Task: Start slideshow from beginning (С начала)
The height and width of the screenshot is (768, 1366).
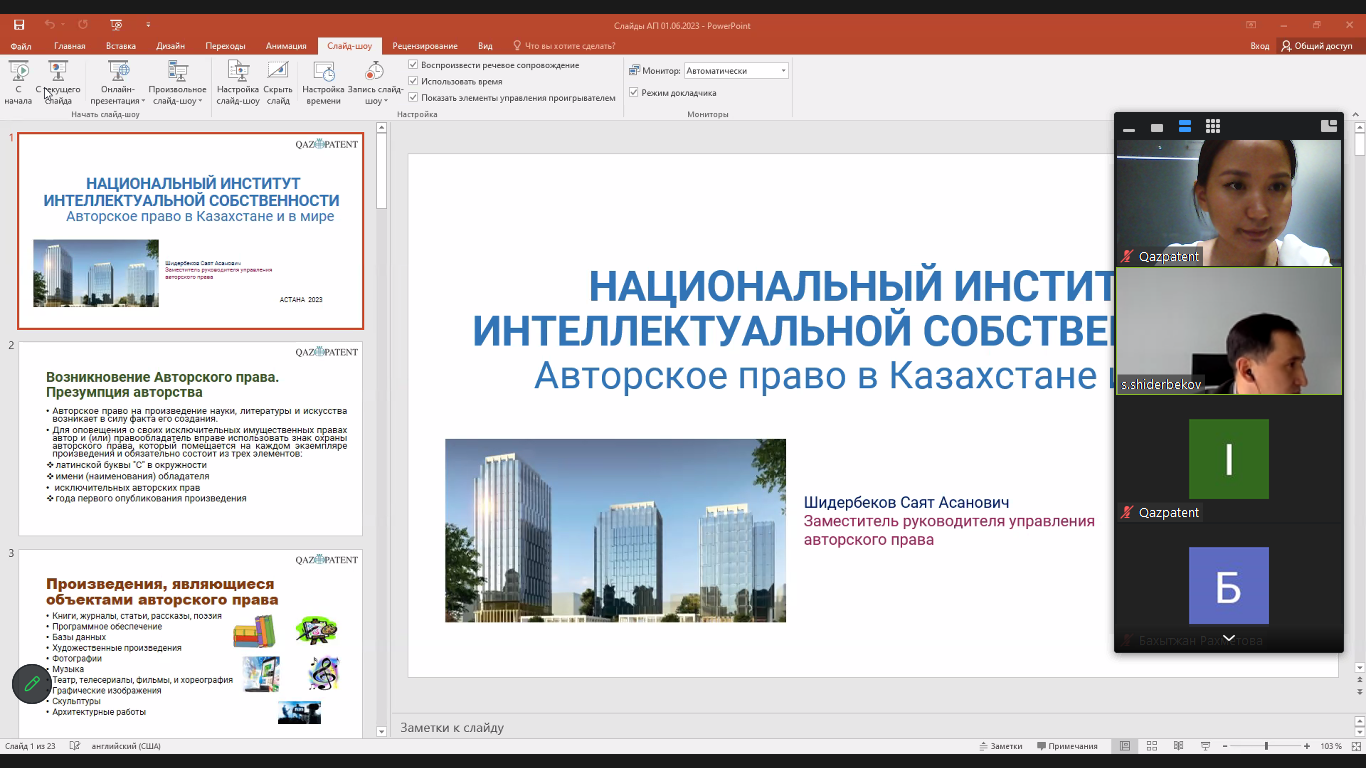Action: pos(18,82)
